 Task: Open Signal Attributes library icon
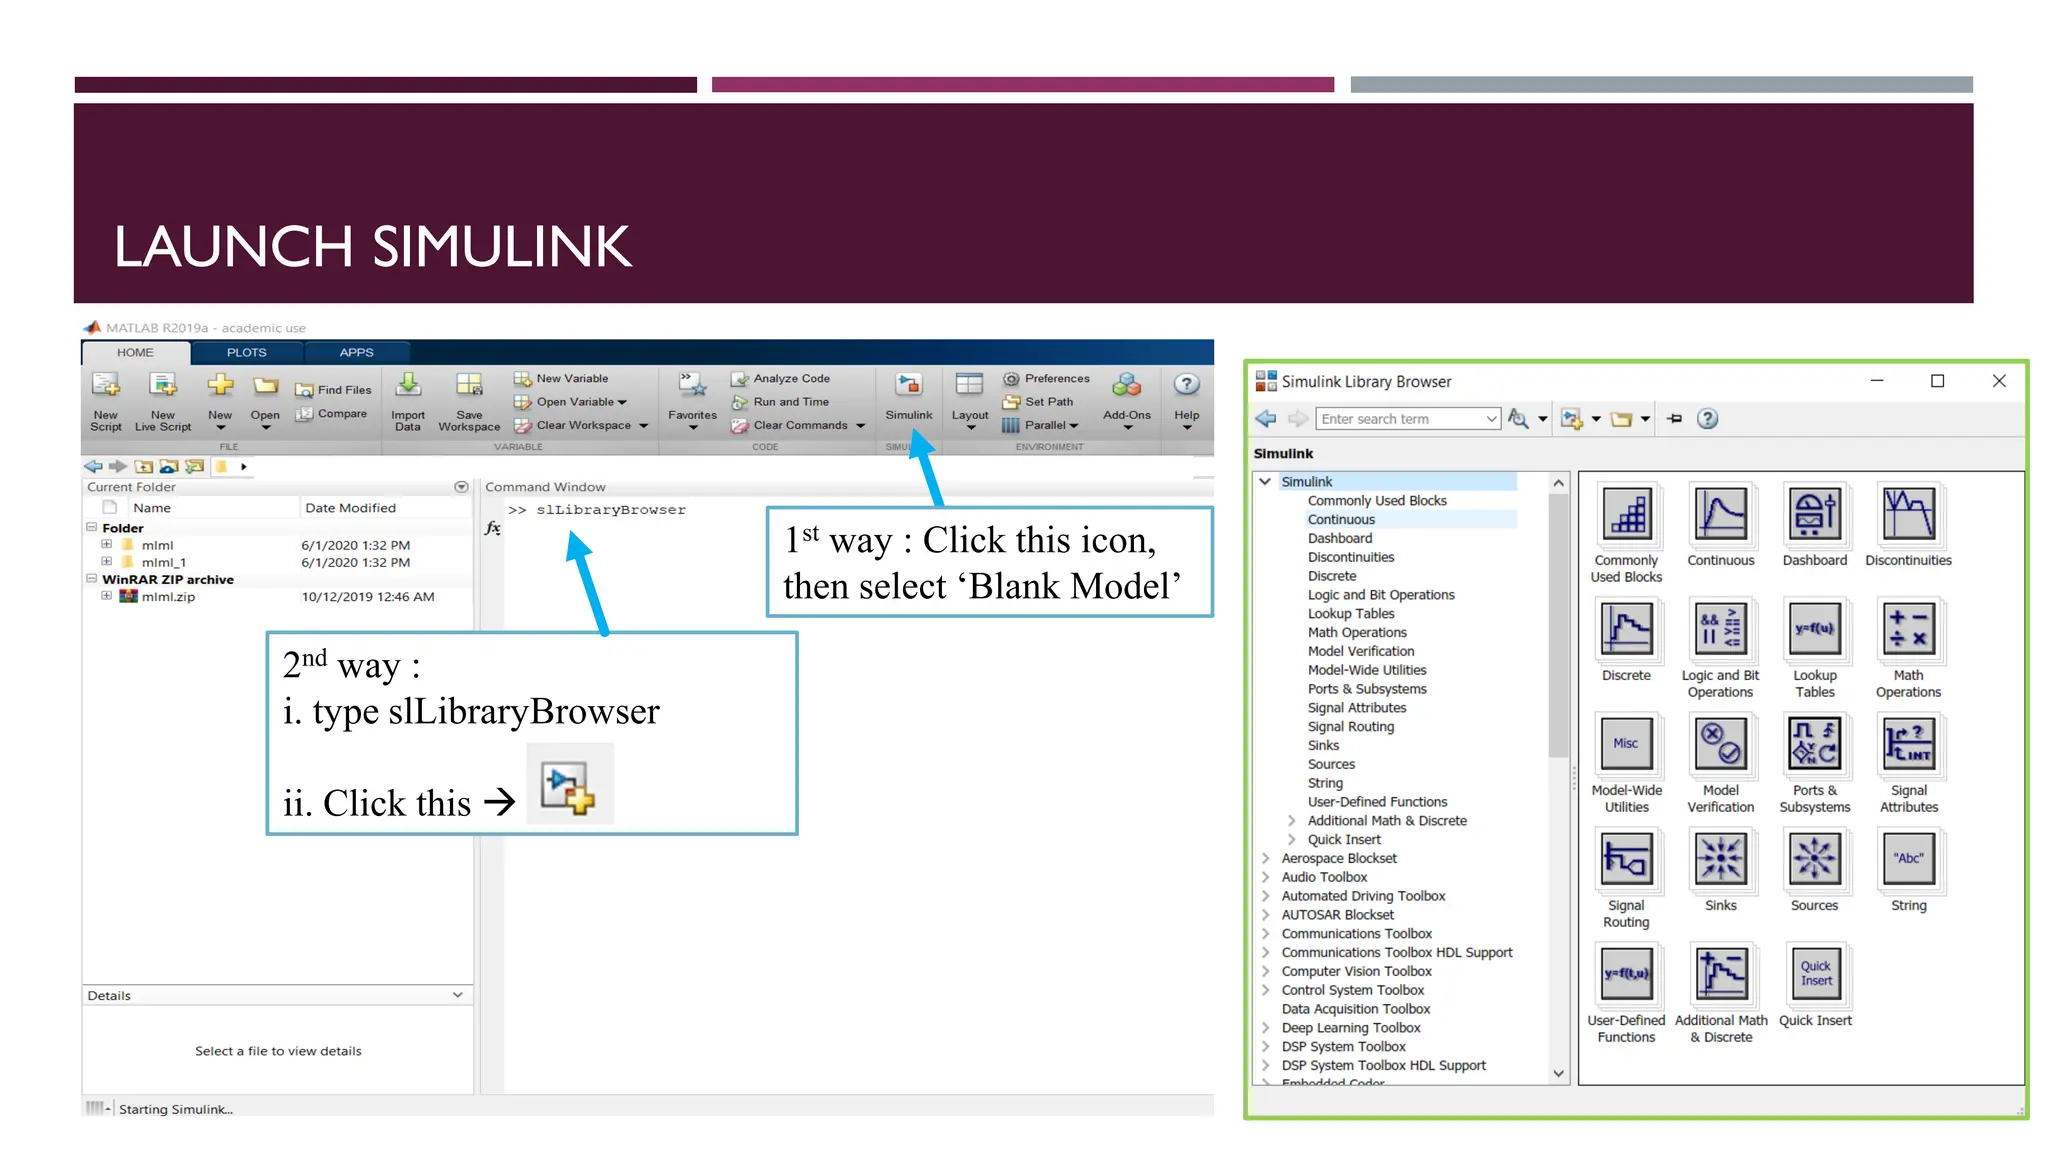[x=1908, y=744]
